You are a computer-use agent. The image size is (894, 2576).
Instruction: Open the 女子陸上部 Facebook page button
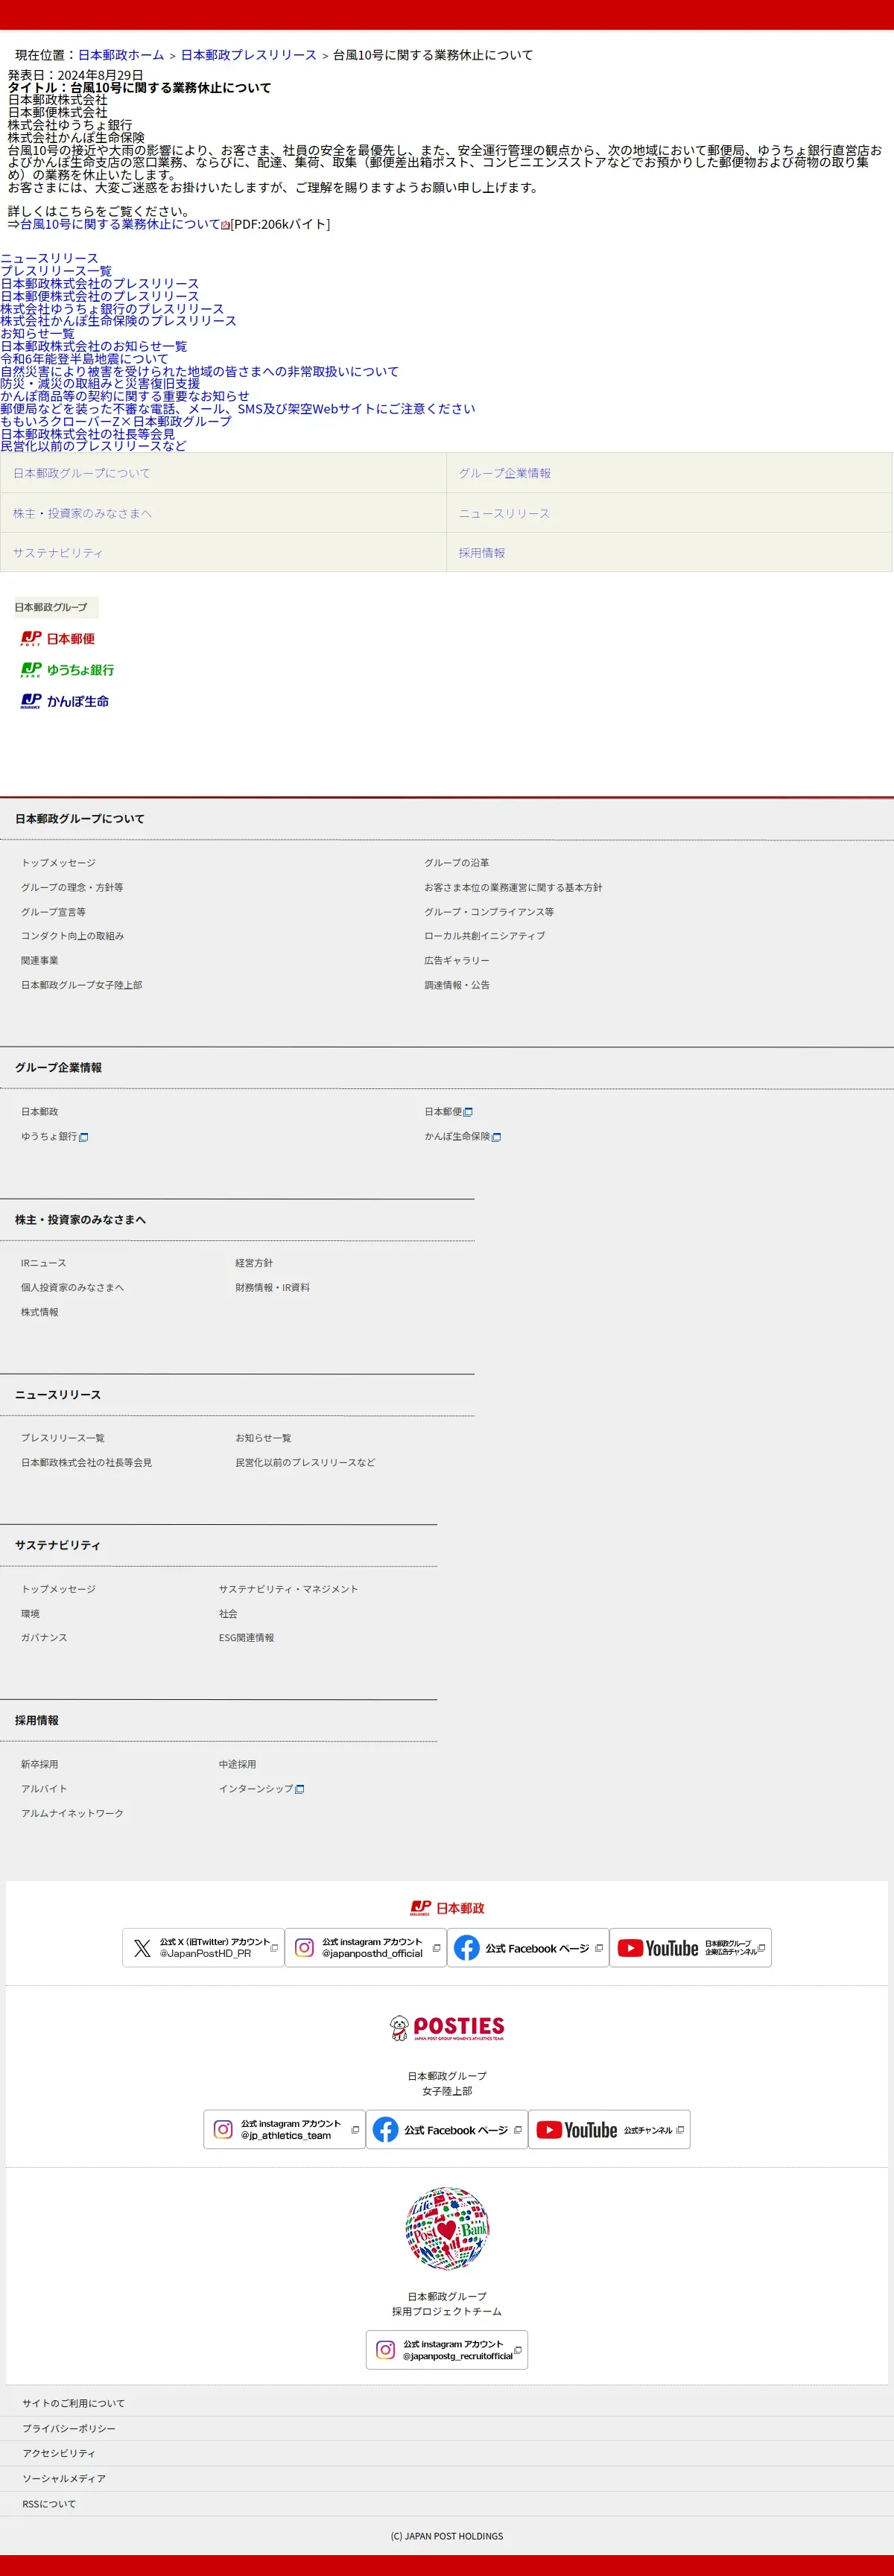(446, 2129)
